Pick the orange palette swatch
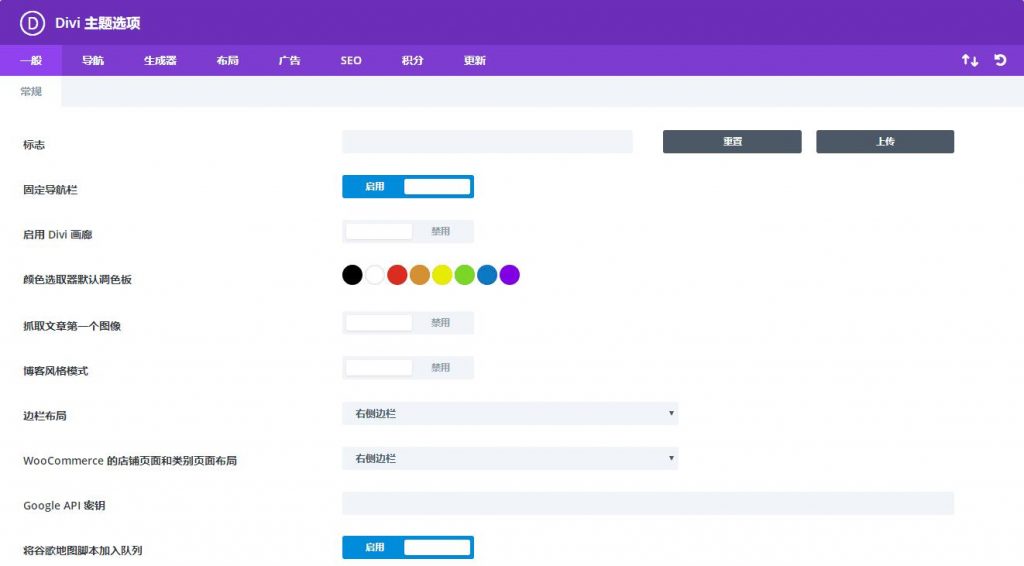Image resolution: width=1024 pixels, height=566 pixels. [420, 275]
